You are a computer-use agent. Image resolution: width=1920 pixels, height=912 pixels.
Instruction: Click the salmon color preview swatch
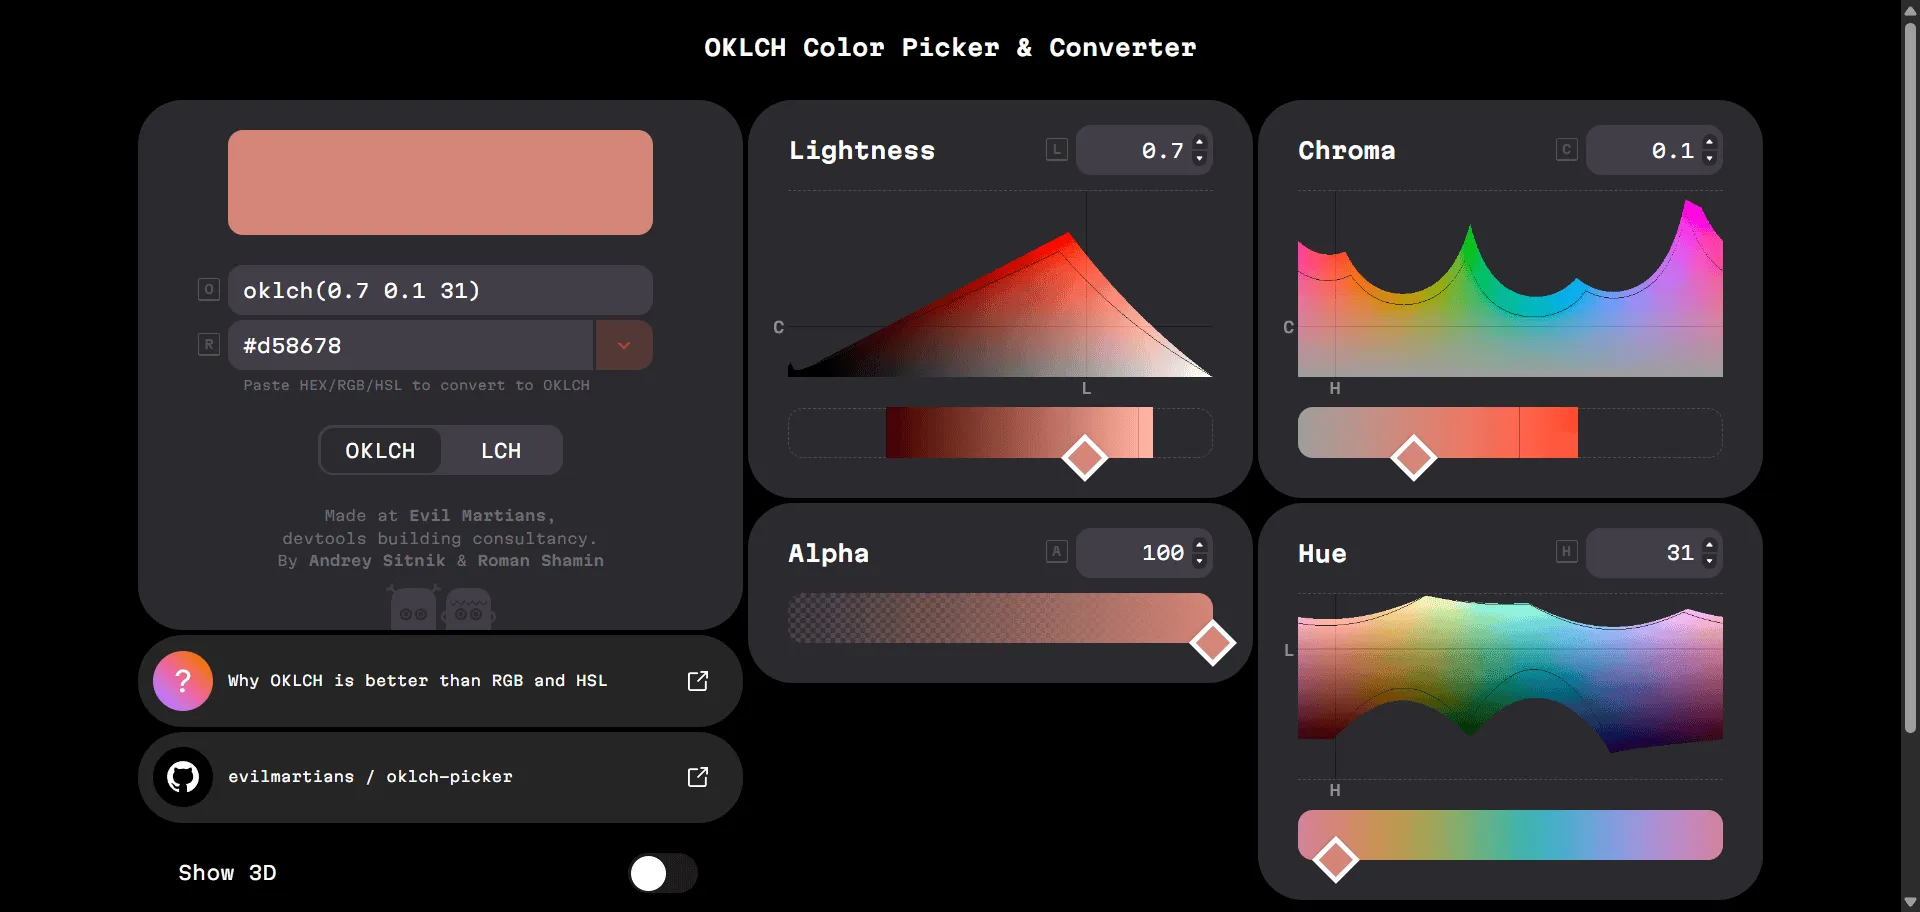click(x=440, y=182)
